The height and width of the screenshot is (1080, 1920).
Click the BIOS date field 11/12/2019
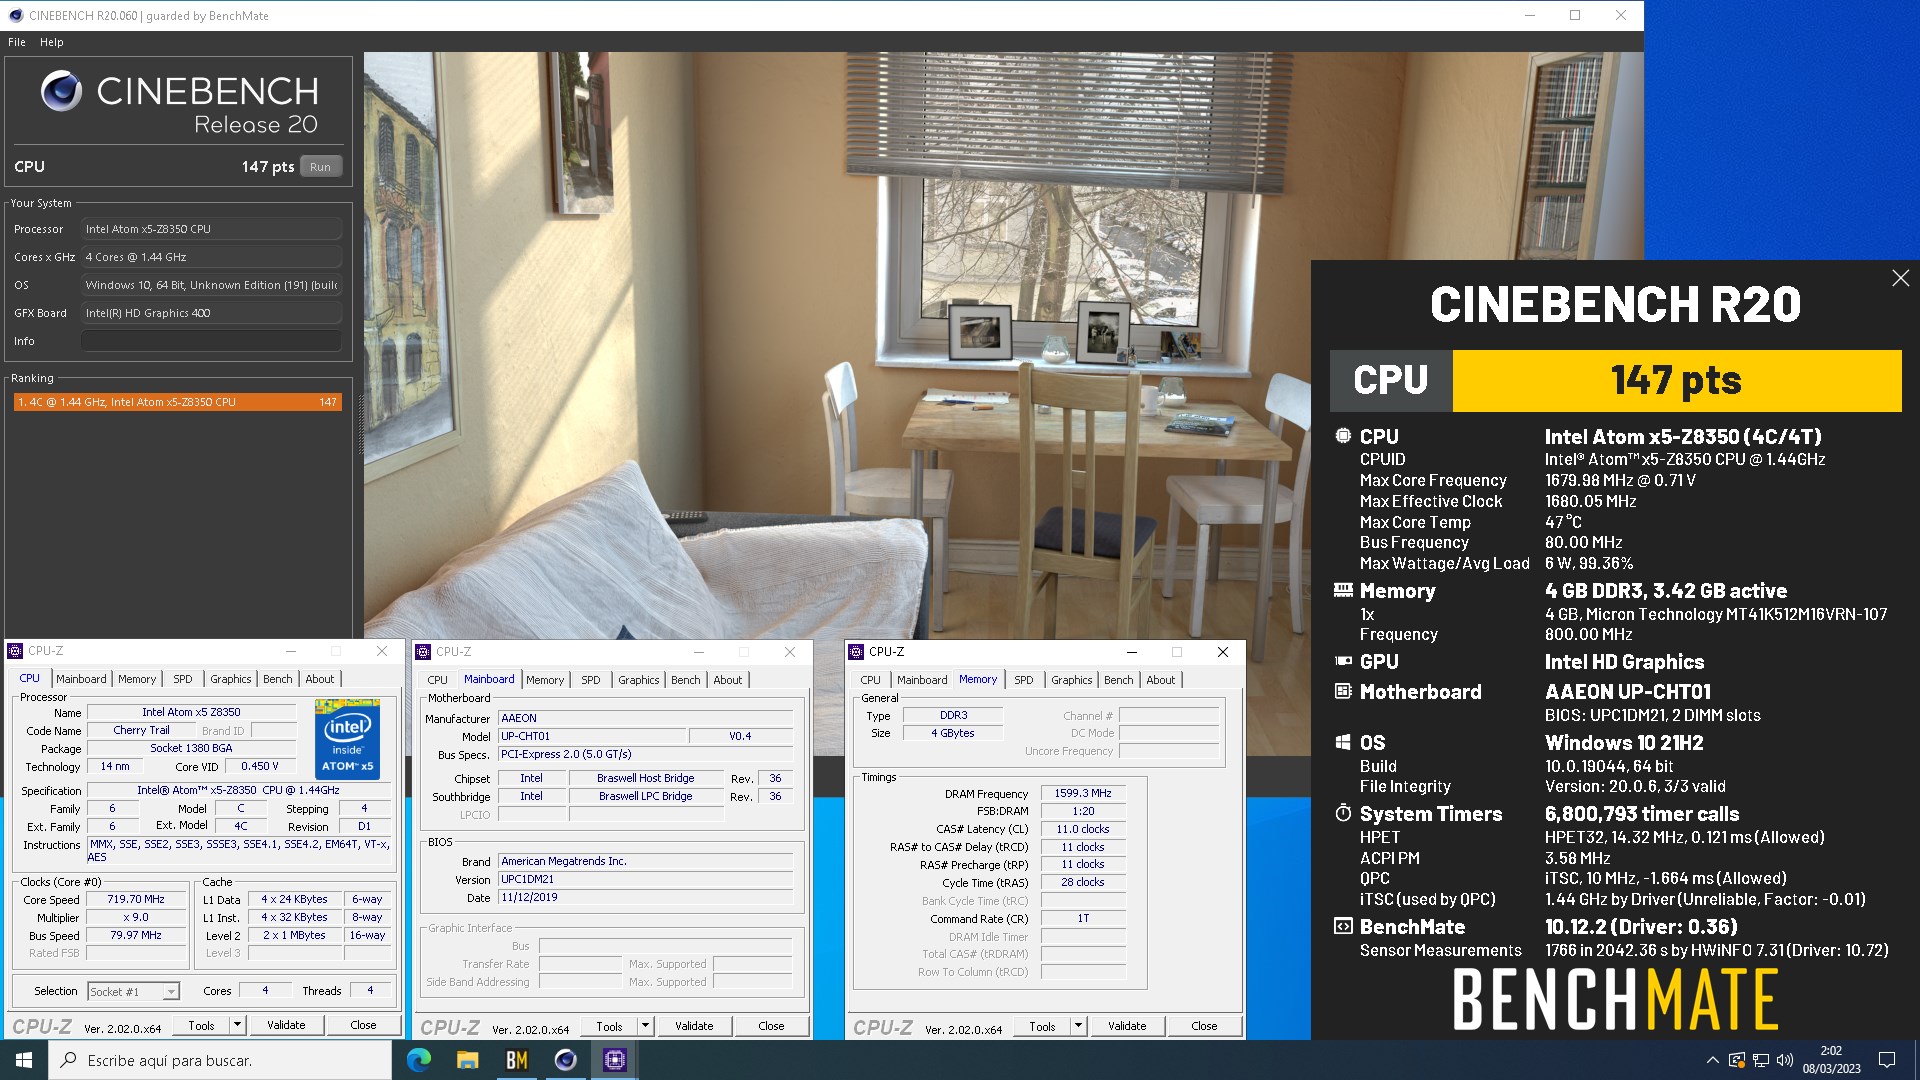point(646,897)
